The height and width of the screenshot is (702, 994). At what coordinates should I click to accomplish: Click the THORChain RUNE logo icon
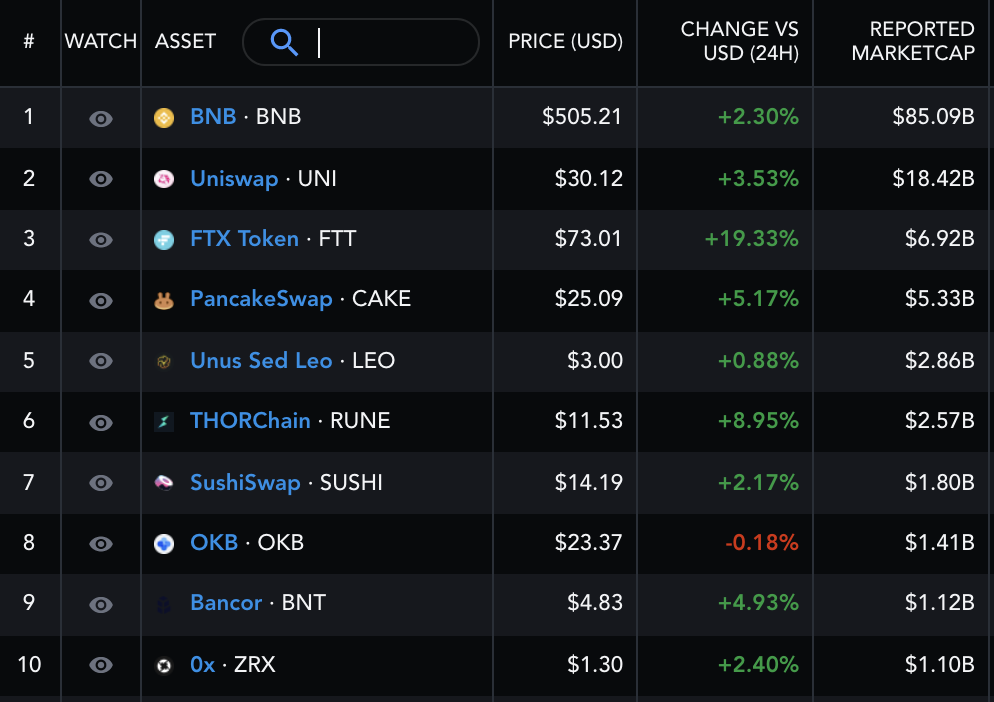[x=164, y=422]
